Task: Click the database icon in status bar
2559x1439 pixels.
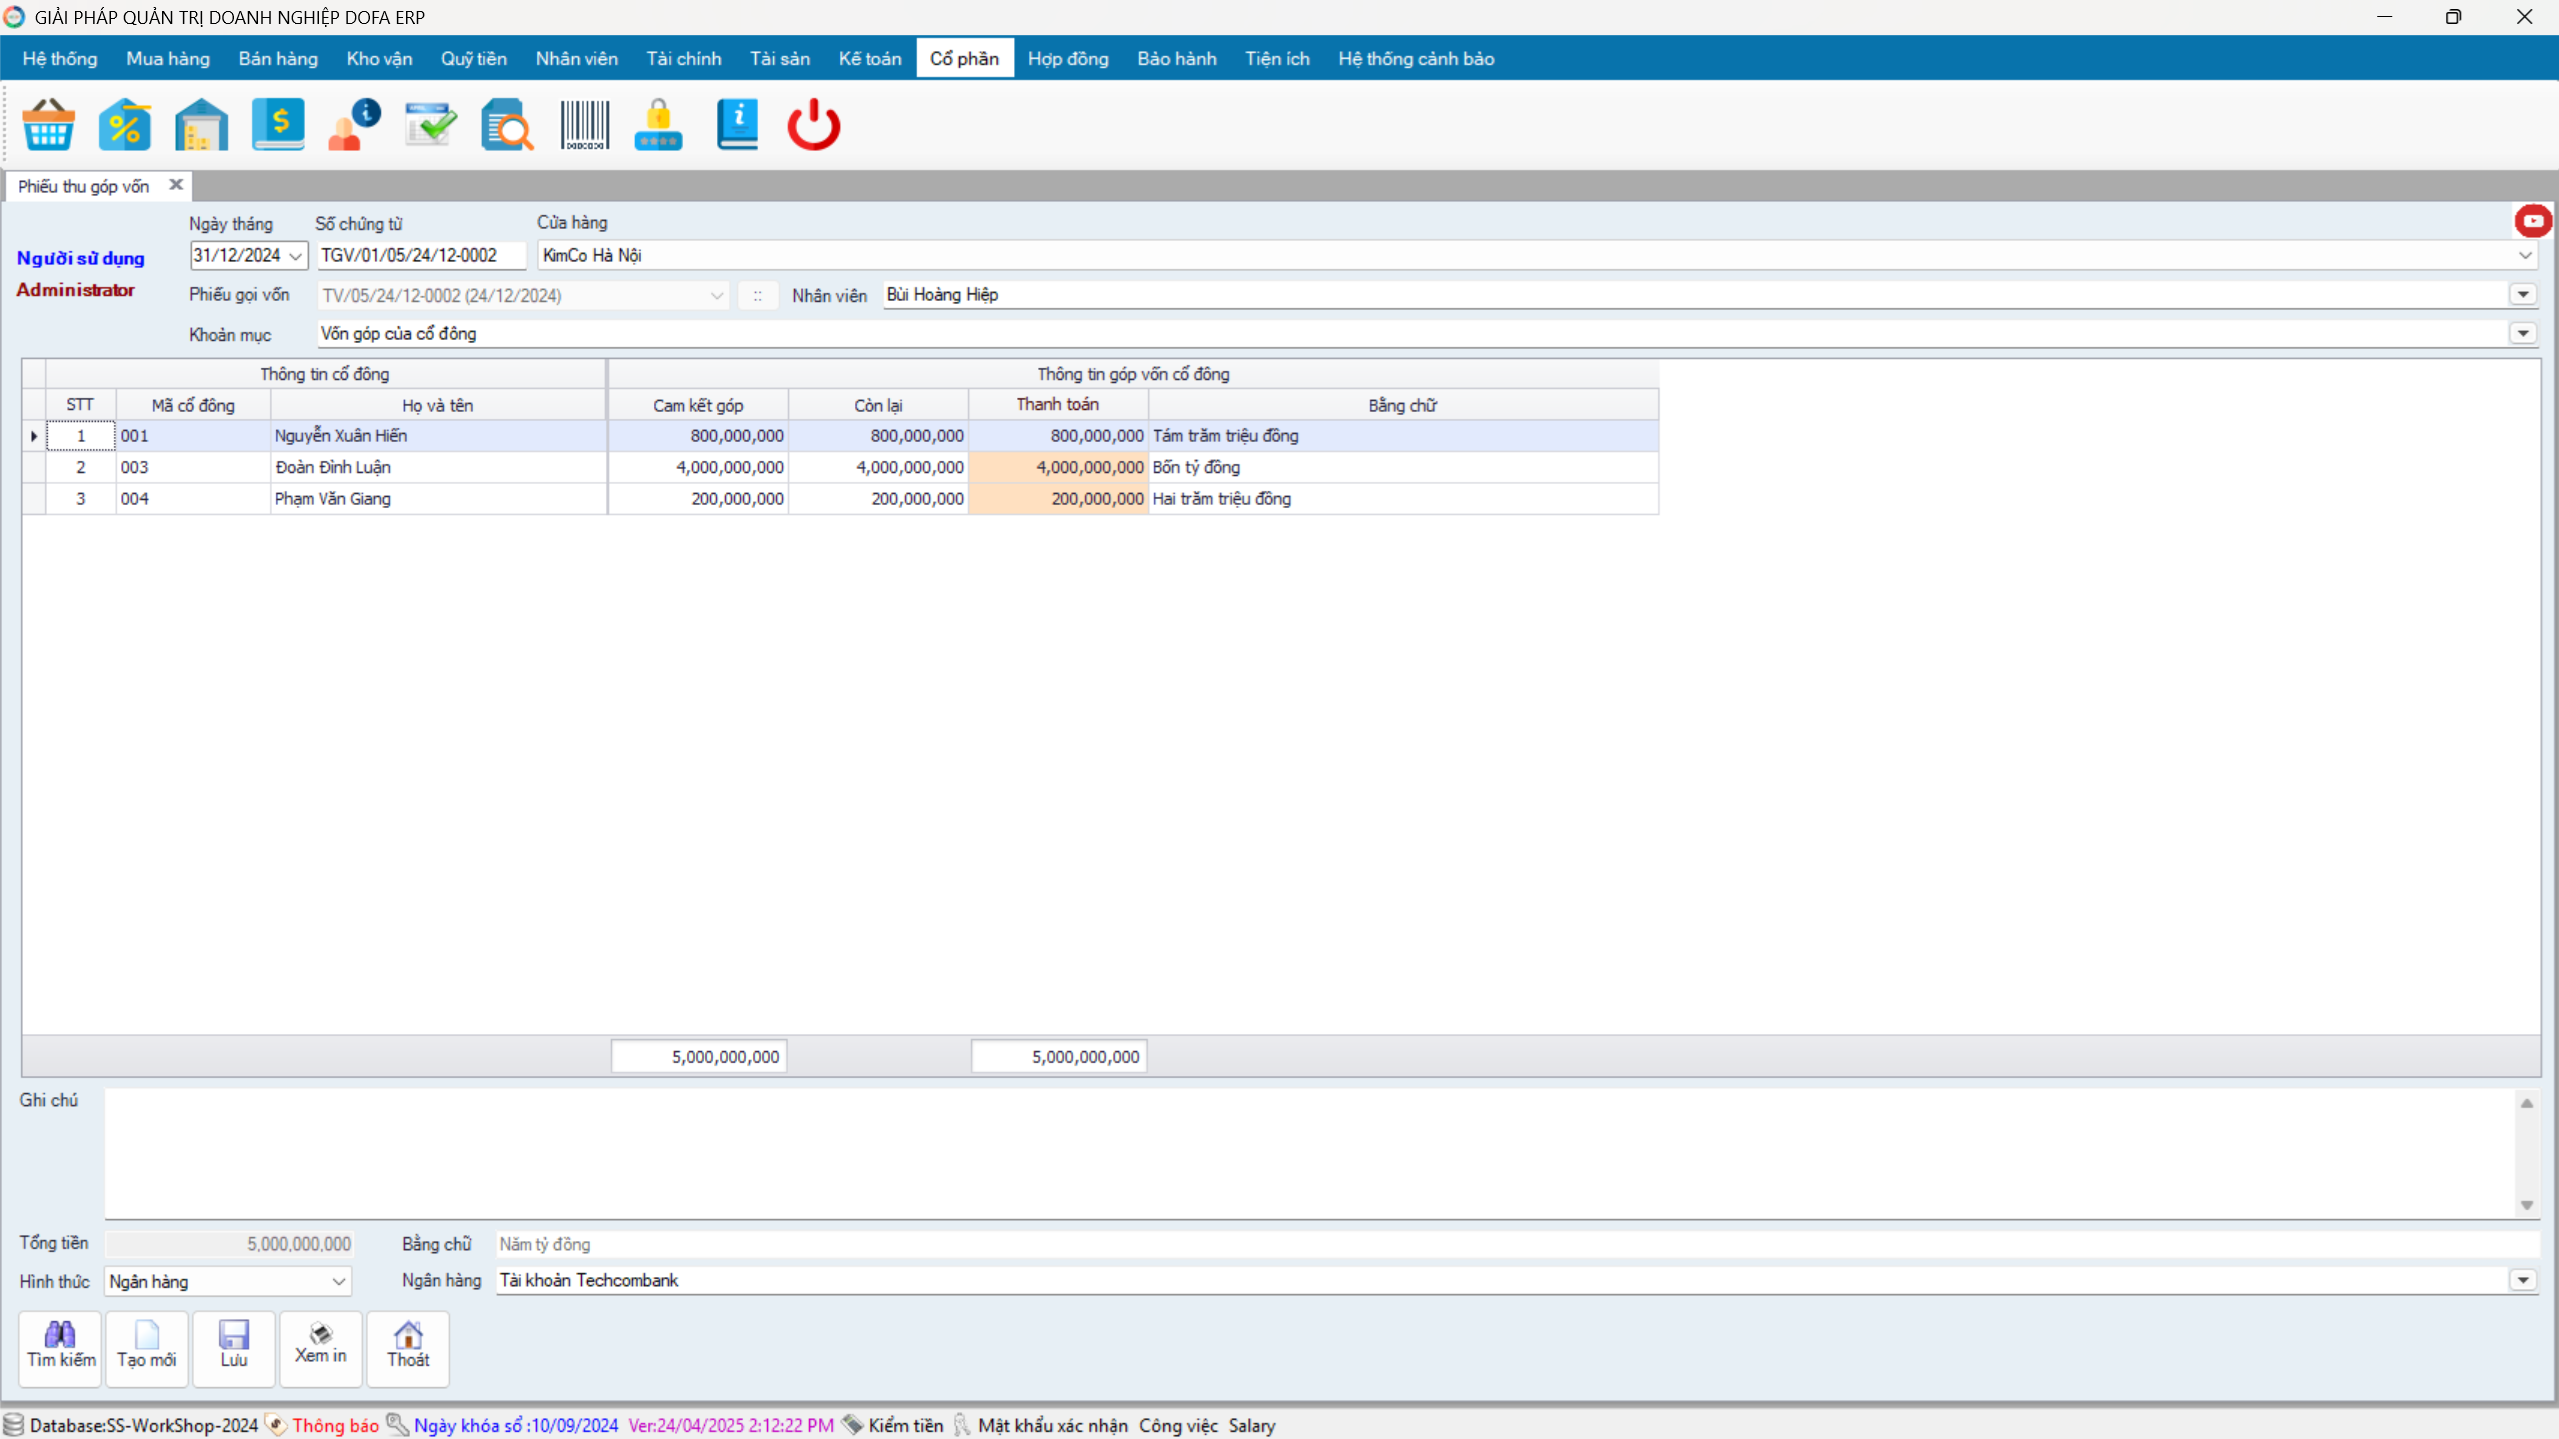Action: coord(13,1425)
